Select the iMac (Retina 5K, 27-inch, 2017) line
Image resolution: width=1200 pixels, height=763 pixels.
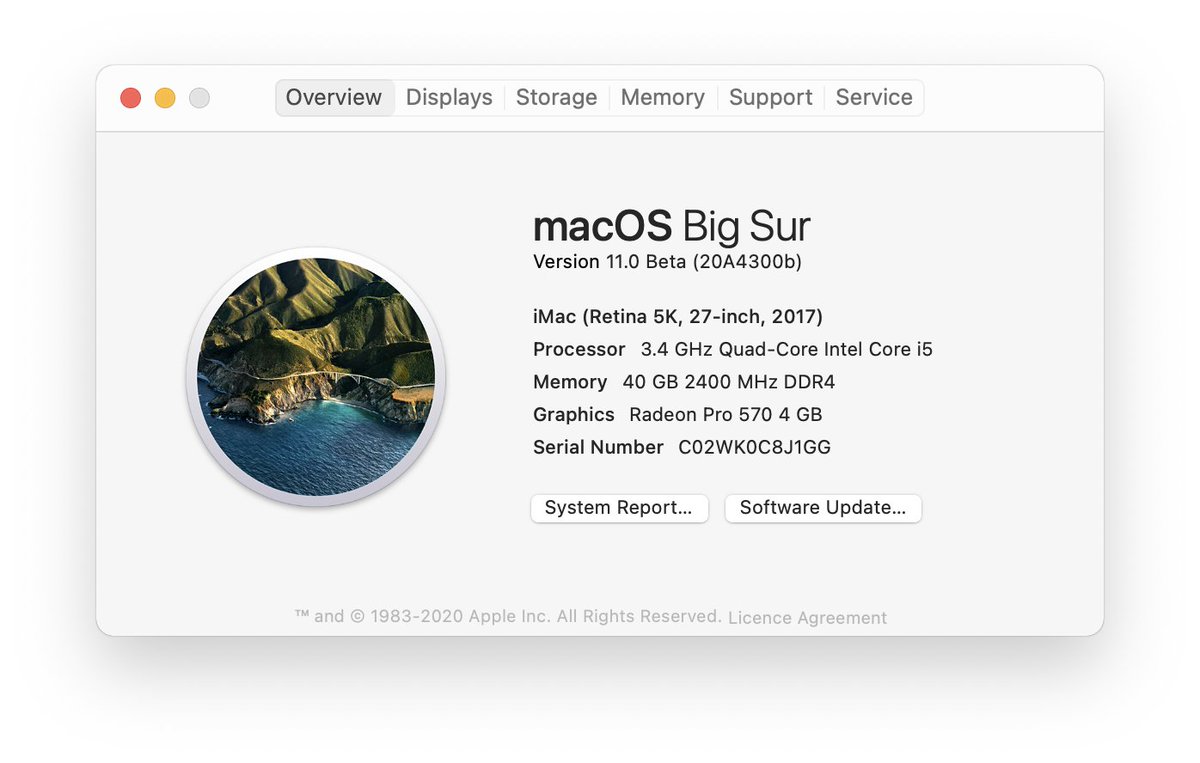click(x=678, y=317)
